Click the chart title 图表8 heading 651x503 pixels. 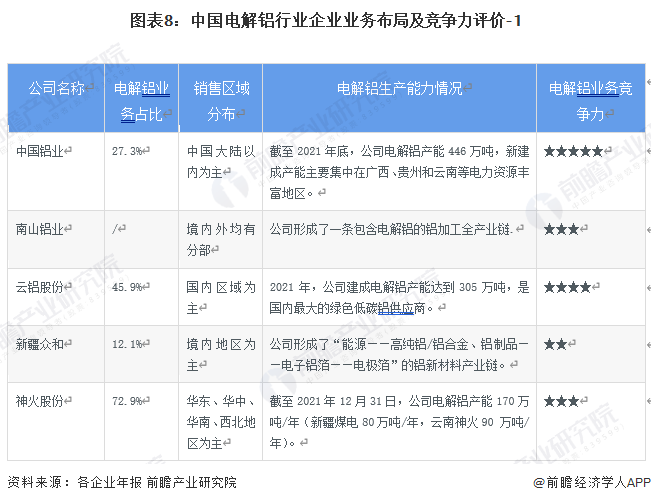[325, 19]
